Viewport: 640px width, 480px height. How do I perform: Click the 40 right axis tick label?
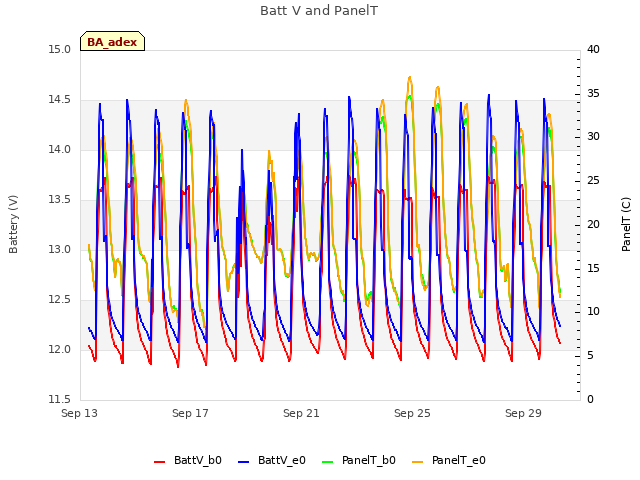tap(593, 50)
